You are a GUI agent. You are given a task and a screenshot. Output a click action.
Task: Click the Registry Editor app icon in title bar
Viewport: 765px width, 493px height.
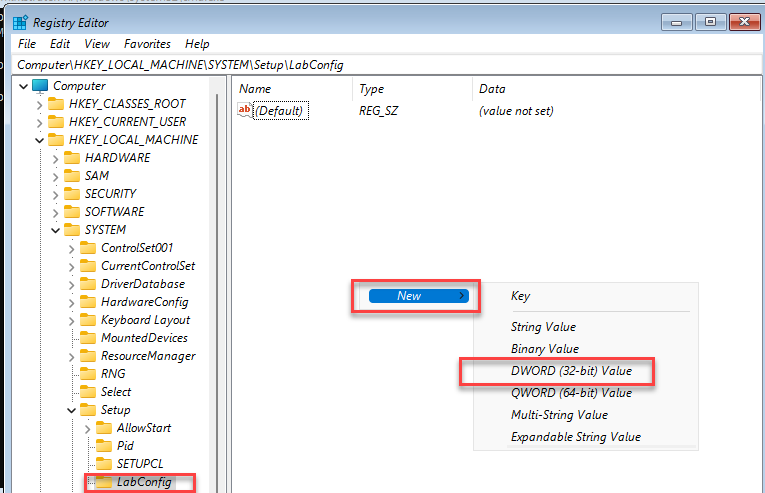coord(20,22)
